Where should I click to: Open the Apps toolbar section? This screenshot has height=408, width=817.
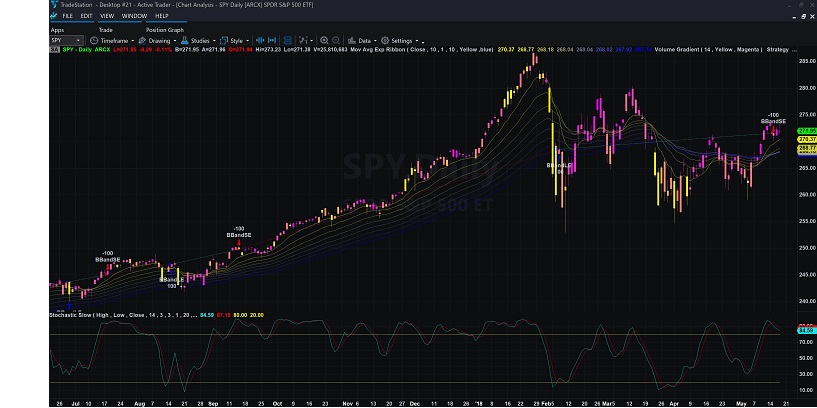point(57,30)
